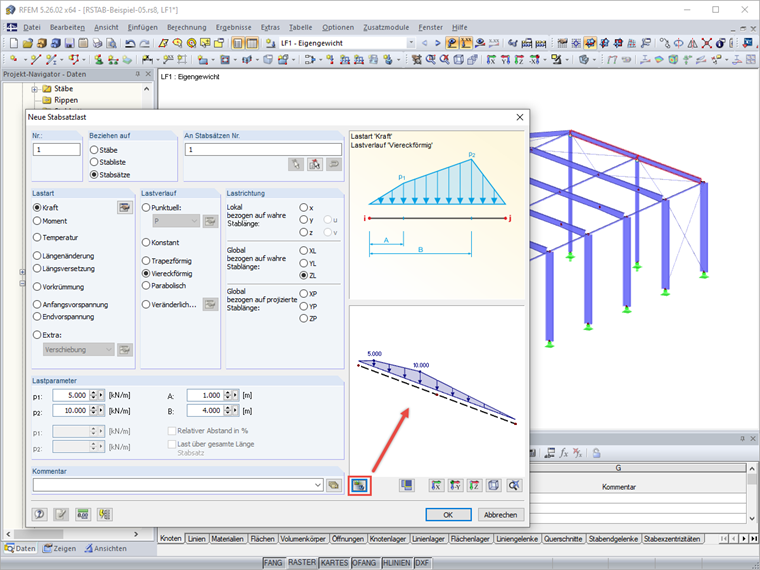Open the LF1 - Eigengewicht load case dropdown
This screenshot has height=570, width=760.
point(411,43)
